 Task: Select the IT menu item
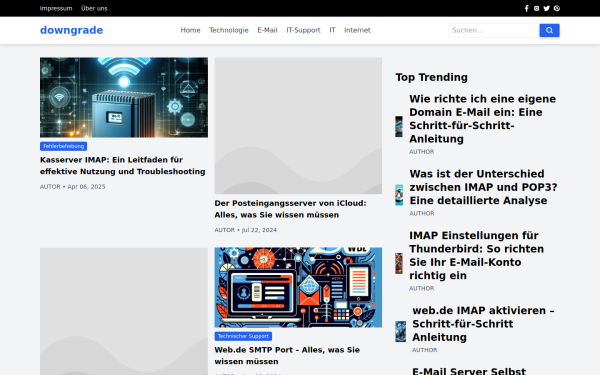[333, 30]
